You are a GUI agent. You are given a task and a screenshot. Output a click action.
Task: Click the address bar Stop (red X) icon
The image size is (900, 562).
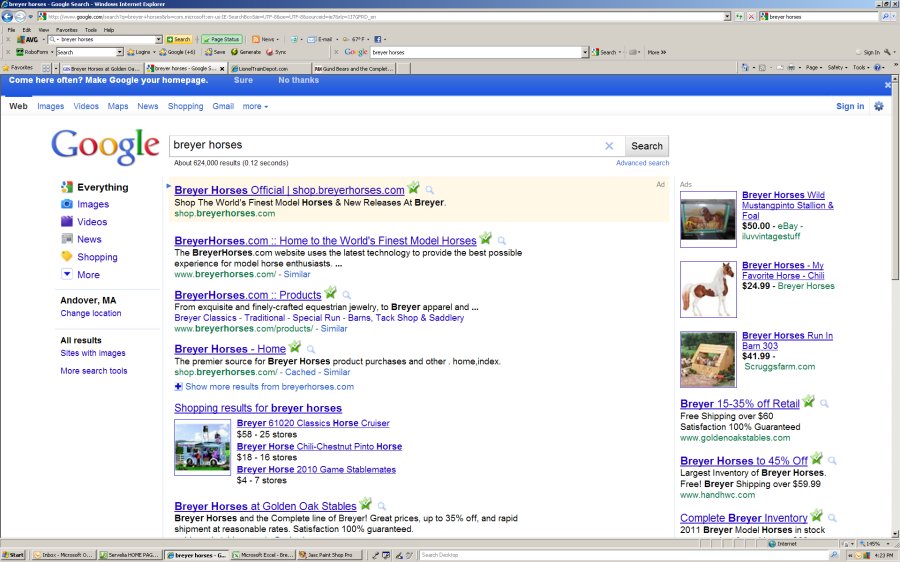tap(751, 17)
